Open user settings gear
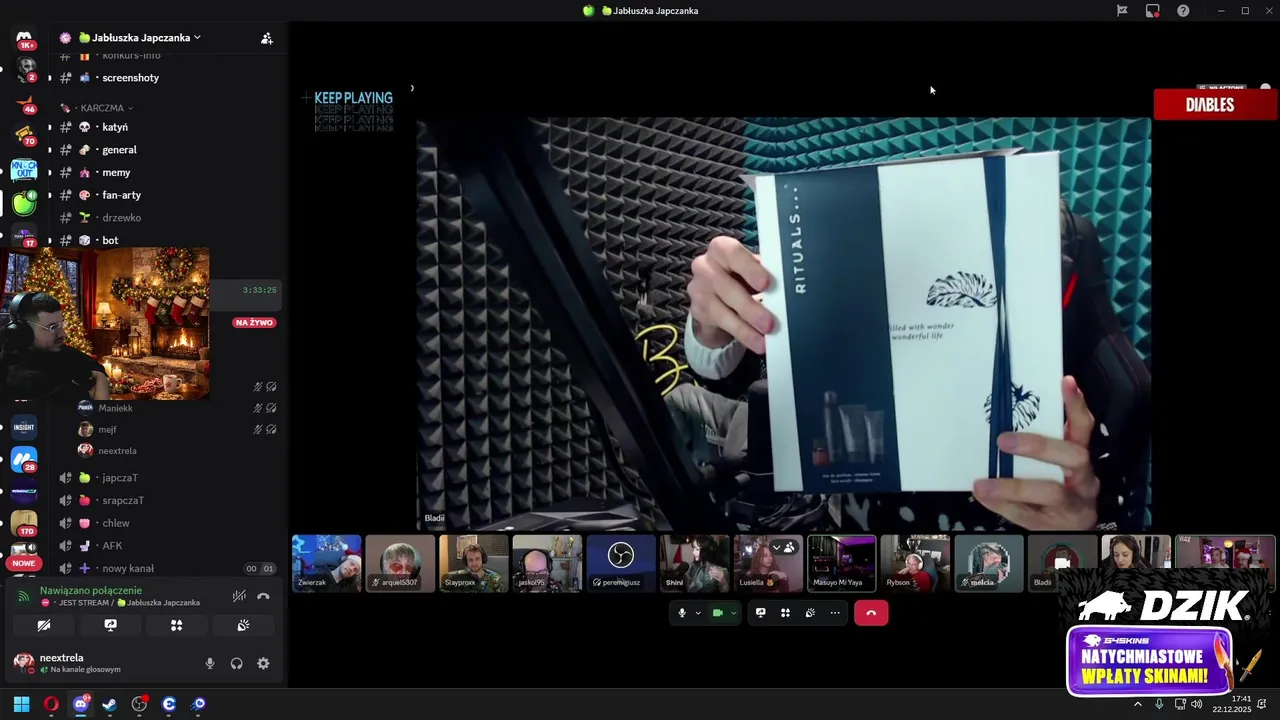The image size is (1280, 720). coord(263,663)
